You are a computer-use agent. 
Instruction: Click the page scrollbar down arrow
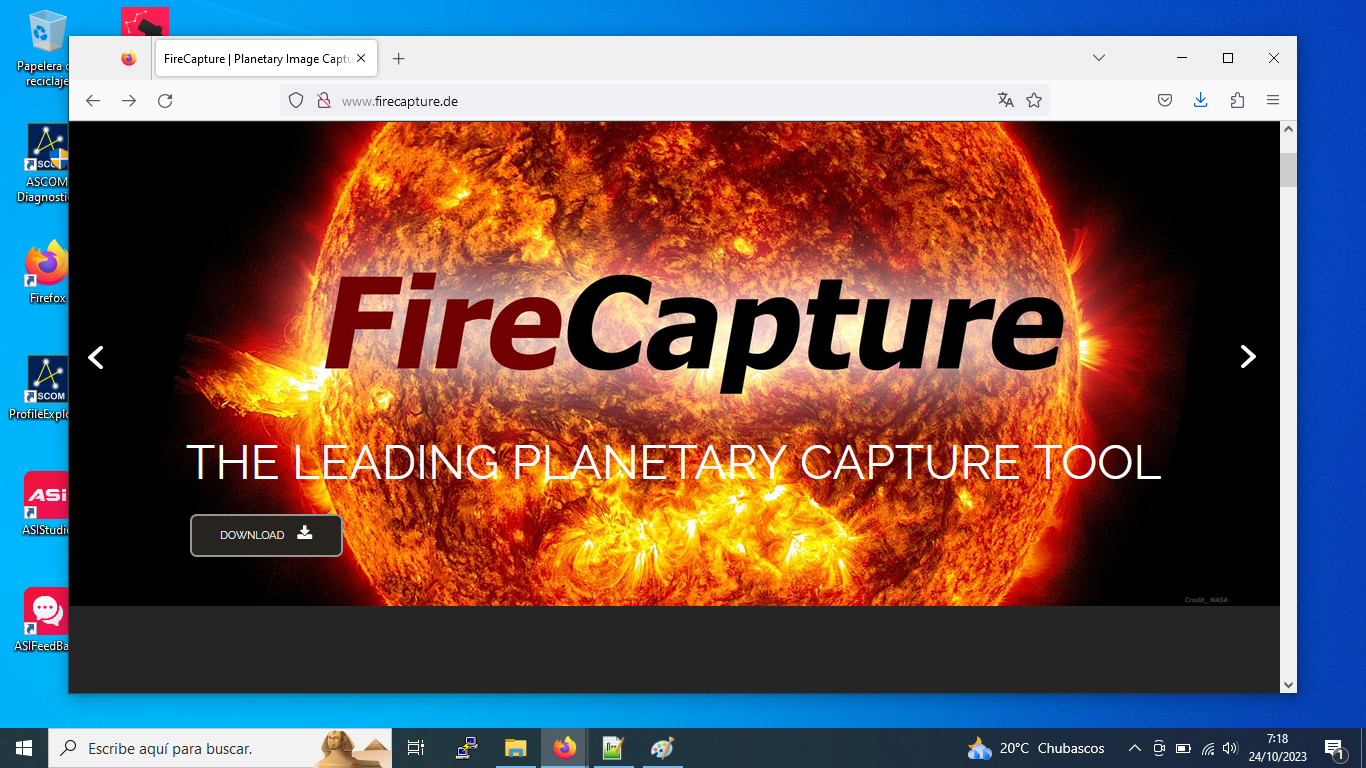pyautogui.click(x=1288, y=685)
